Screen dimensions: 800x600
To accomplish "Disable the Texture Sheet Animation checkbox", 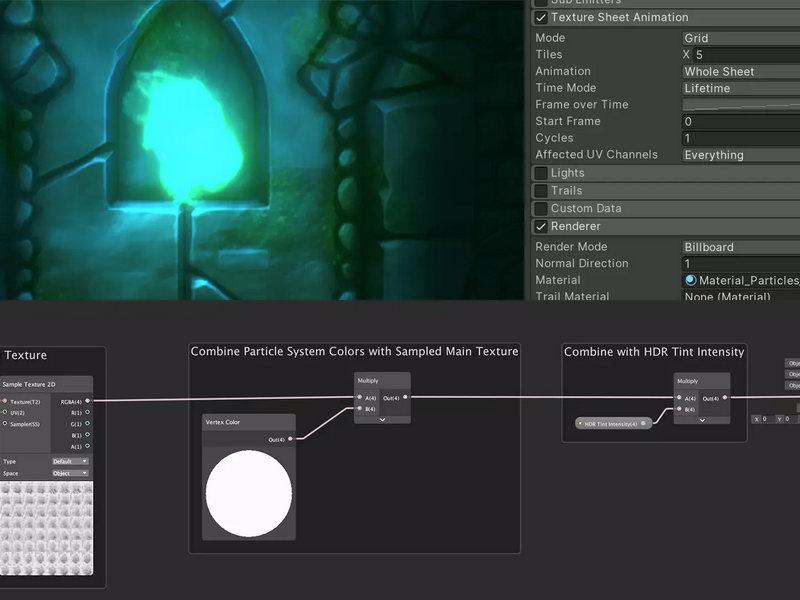I will point(541,18).
